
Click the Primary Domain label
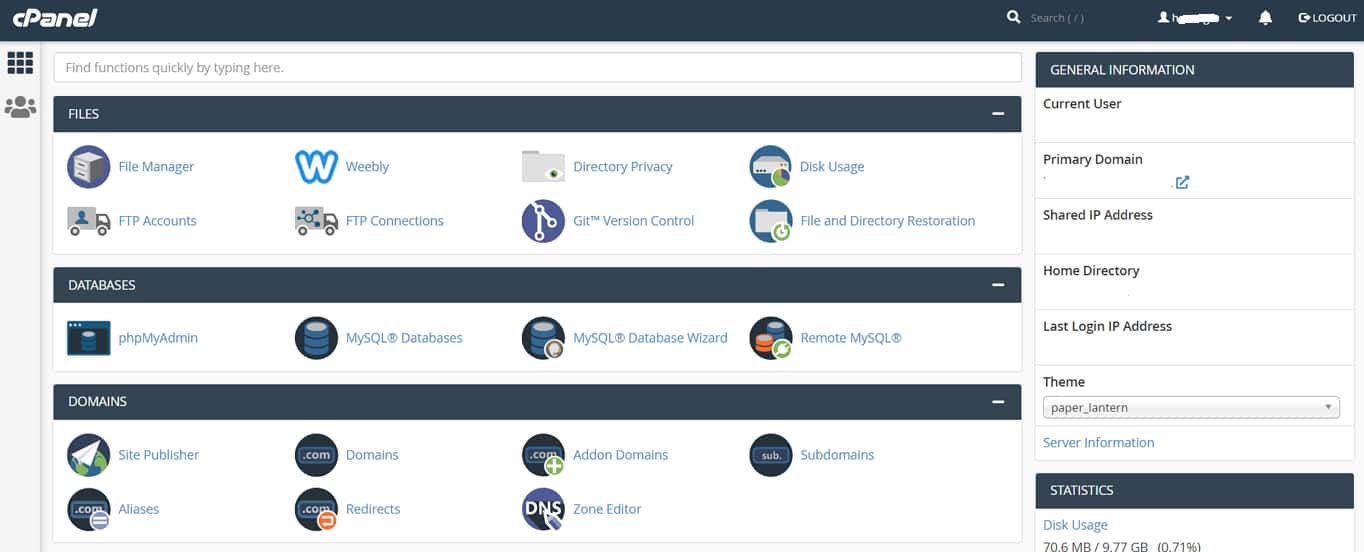click(1092, 159)
